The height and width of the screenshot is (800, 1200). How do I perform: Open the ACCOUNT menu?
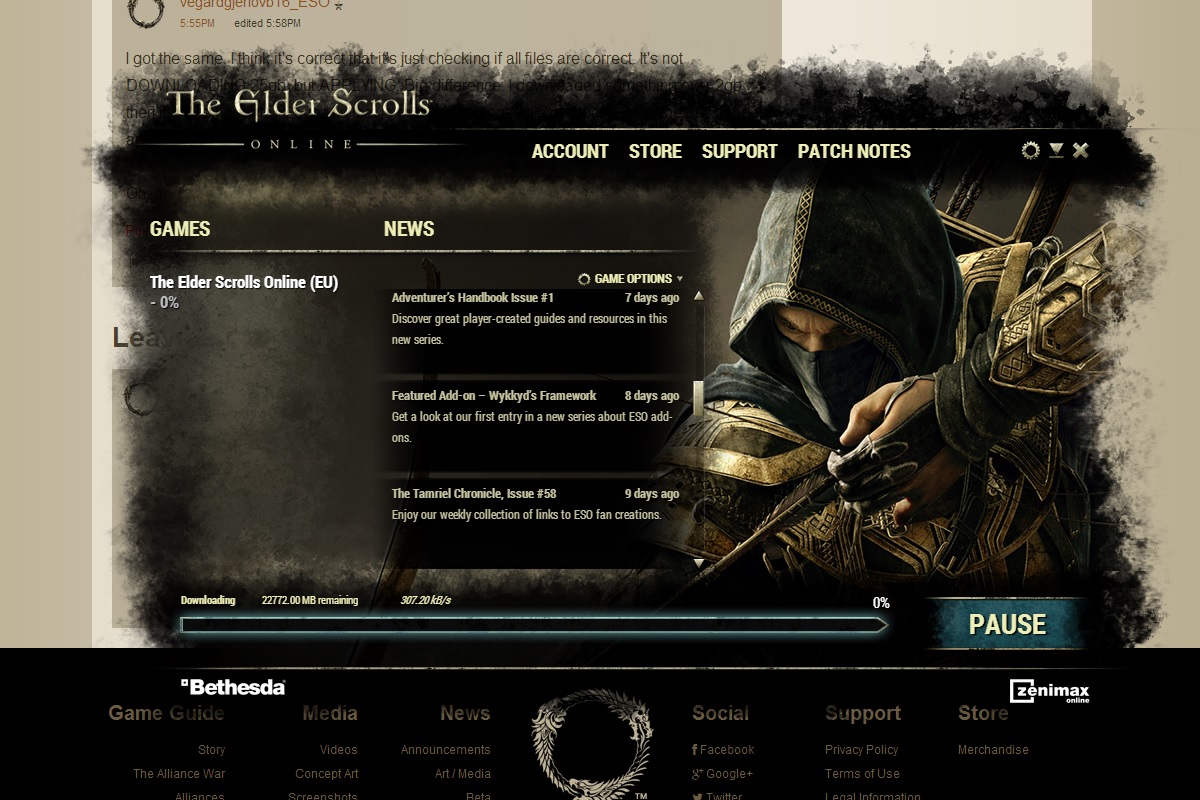(x=570, y=151)
